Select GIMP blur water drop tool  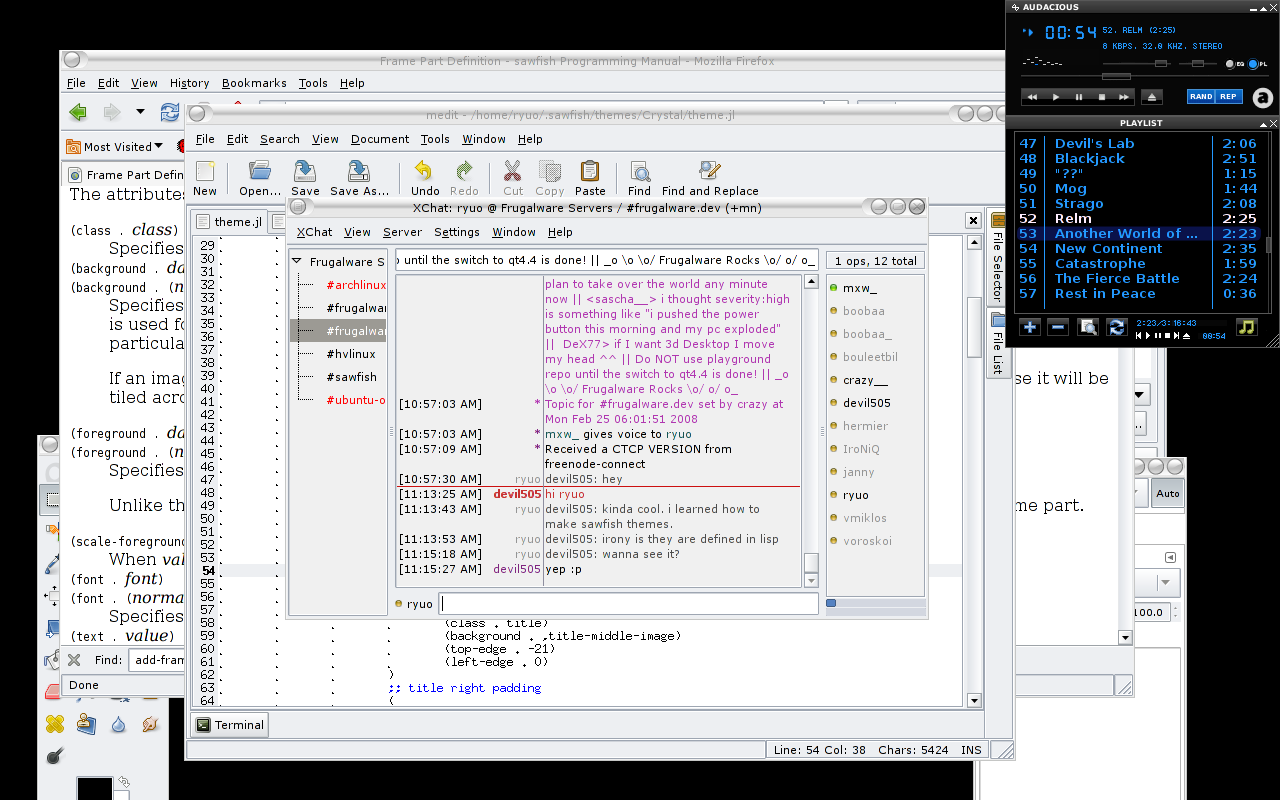118,723
